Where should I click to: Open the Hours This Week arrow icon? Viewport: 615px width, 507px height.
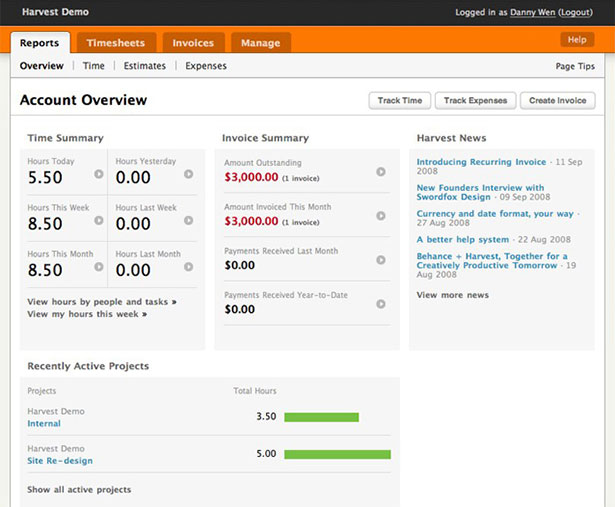pyautogui.click(x=99, y=220)
